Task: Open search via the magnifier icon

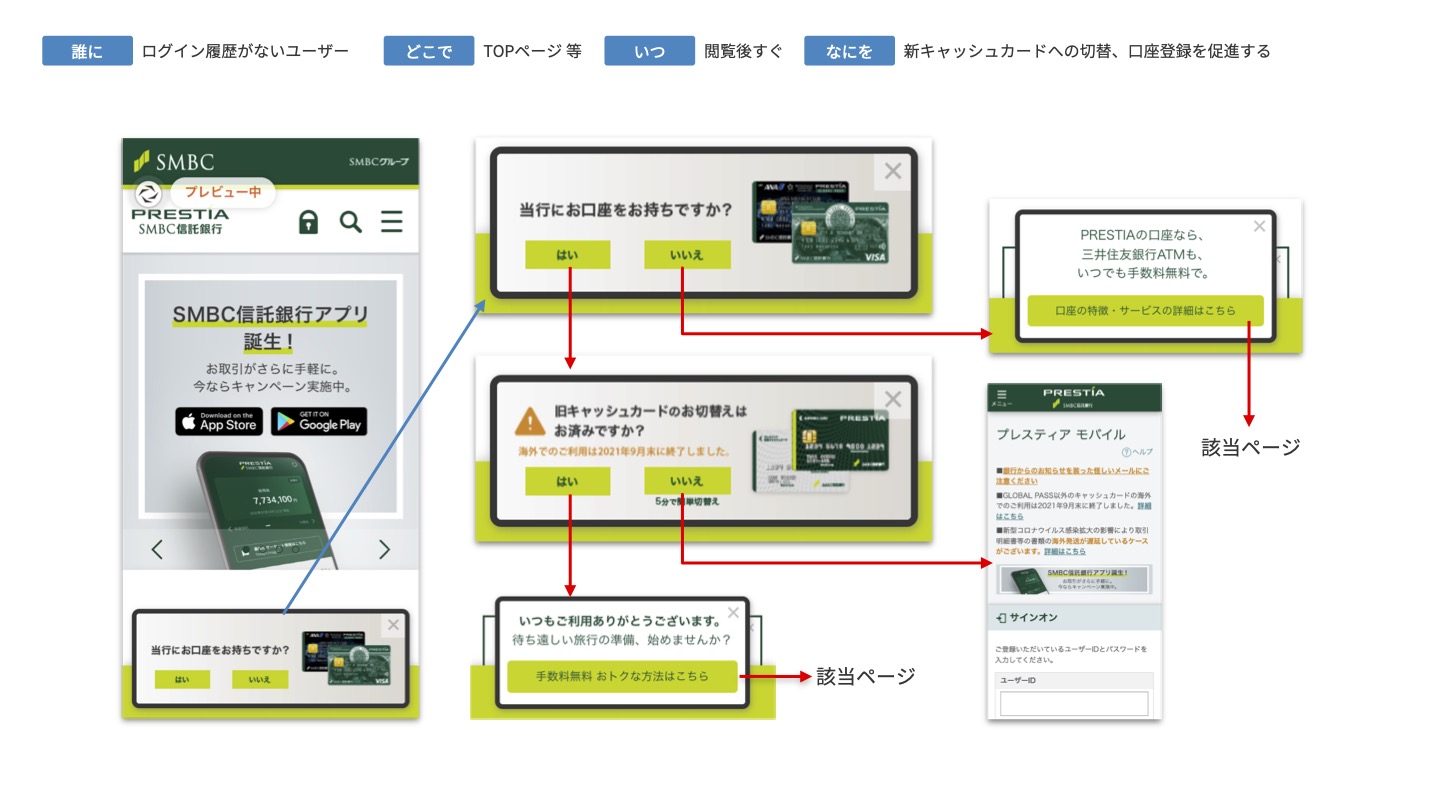Action: [350, 222]
